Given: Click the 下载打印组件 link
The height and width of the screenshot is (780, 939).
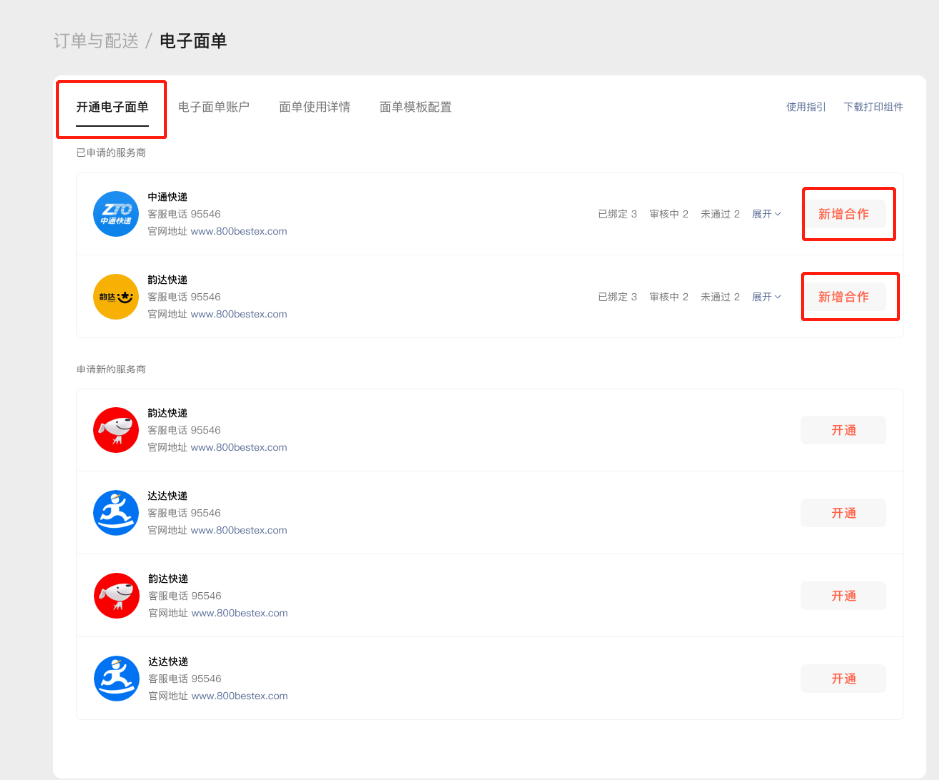Looking at the screenshot, I should (x=873, y=107).
